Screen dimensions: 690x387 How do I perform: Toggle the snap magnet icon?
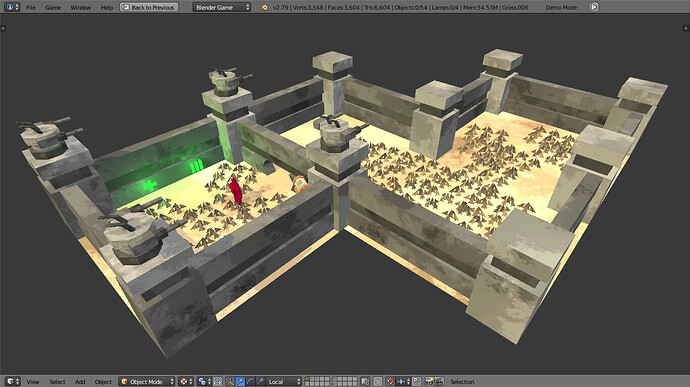(391, 382)
